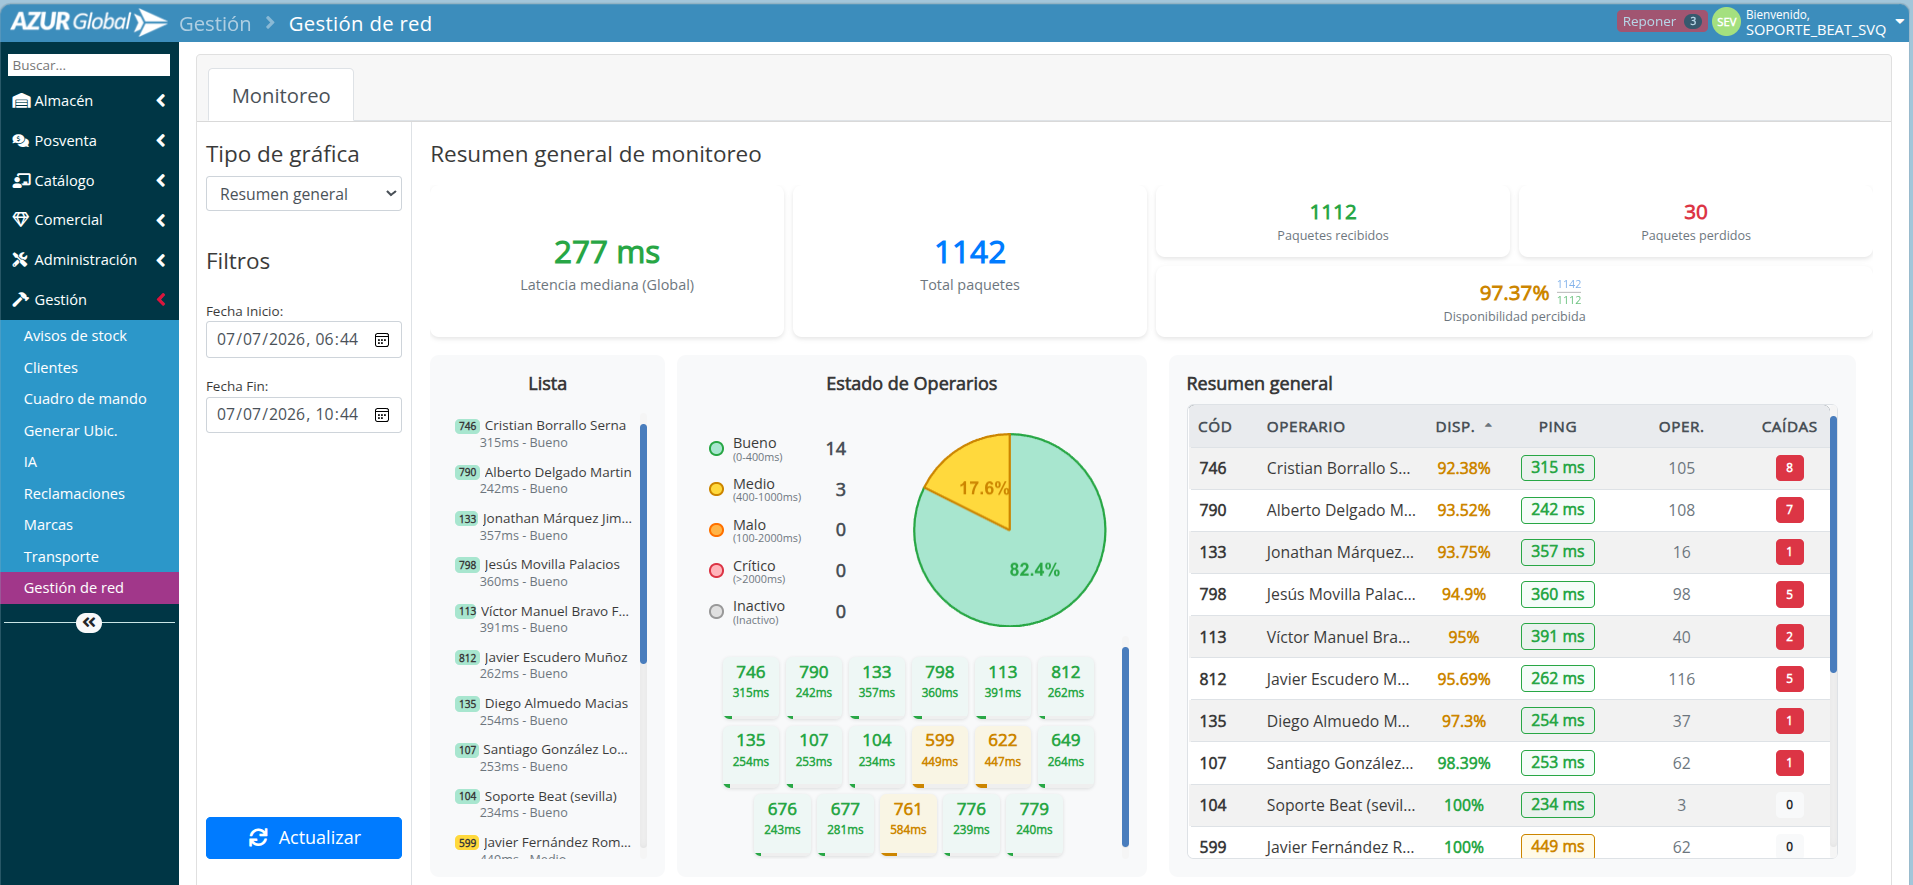Click the Fecha Inicio date field

click(x=304, y=340)
